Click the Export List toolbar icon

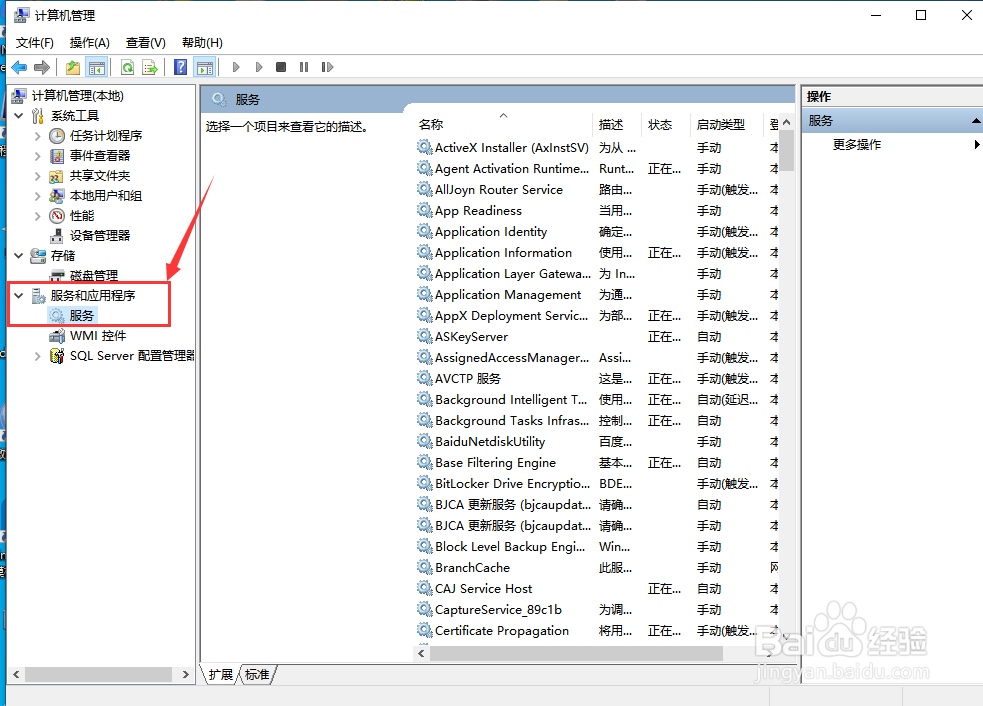click(150, 67)
